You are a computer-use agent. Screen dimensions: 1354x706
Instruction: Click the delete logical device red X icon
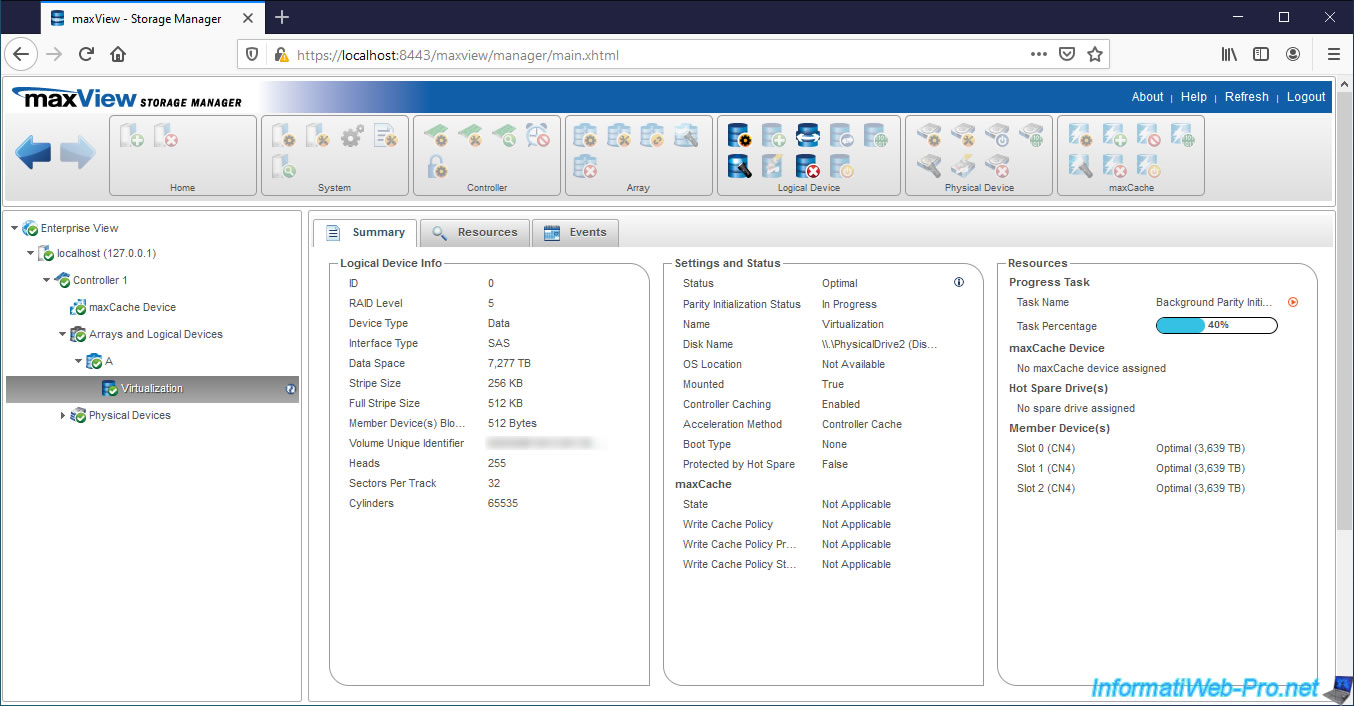[x=808, y=166]
